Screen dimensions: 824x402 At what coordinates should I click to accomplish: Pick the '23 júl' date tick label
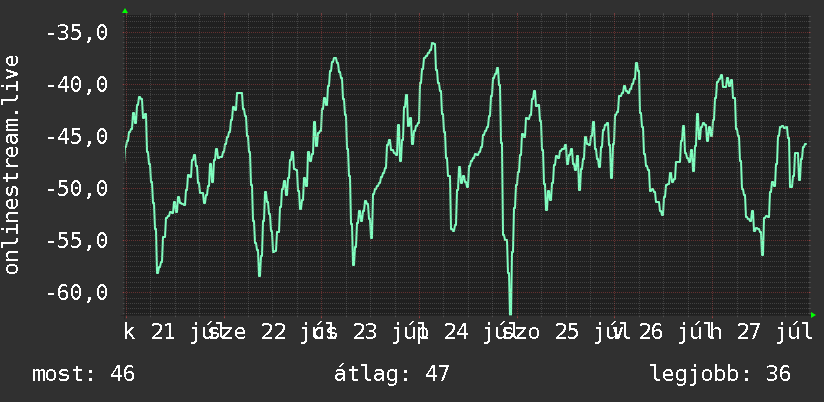pyautogui.click(x=382, y=332)
